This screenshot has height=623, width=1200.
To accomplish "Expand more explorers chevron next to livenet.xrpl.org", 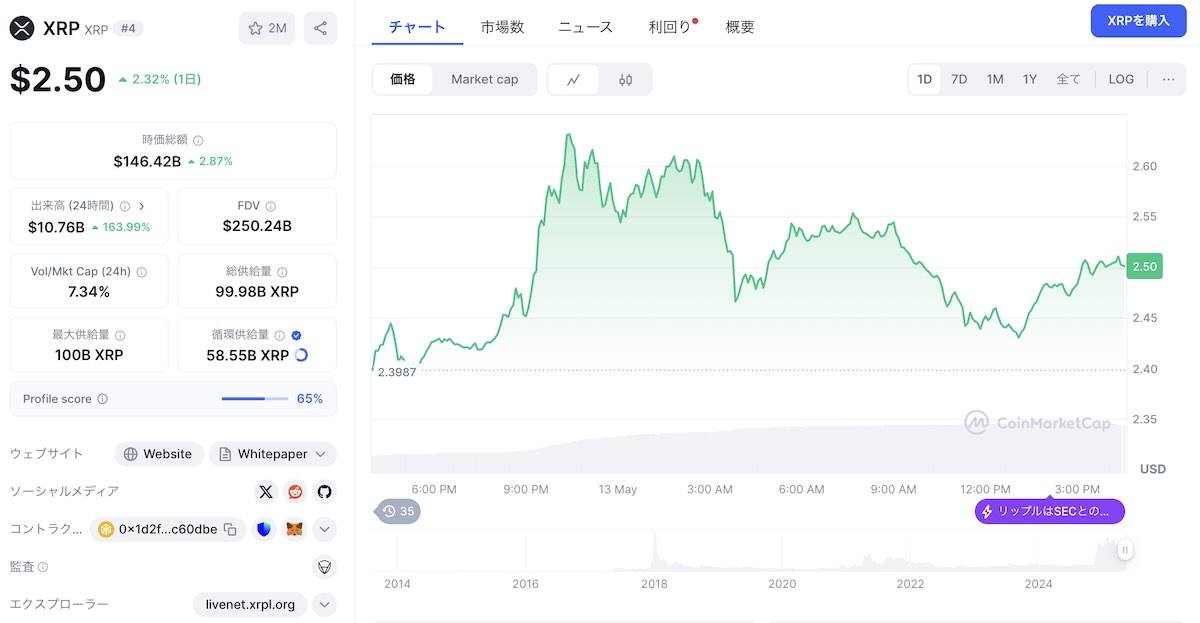I will click(324, 604).
